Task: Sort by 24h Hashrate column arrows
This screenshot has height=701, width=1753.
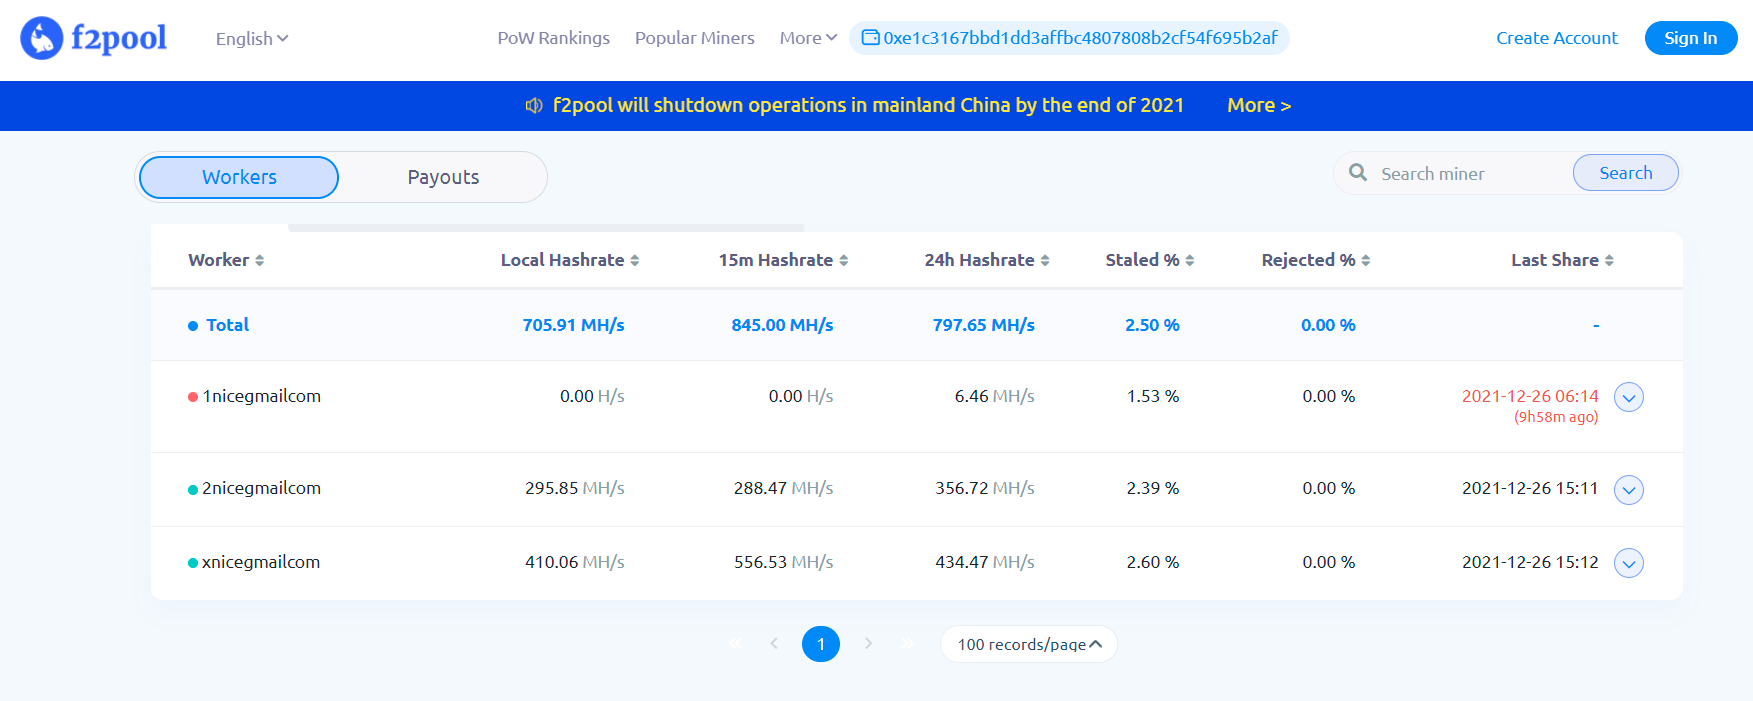Action: click(1045, 260)
